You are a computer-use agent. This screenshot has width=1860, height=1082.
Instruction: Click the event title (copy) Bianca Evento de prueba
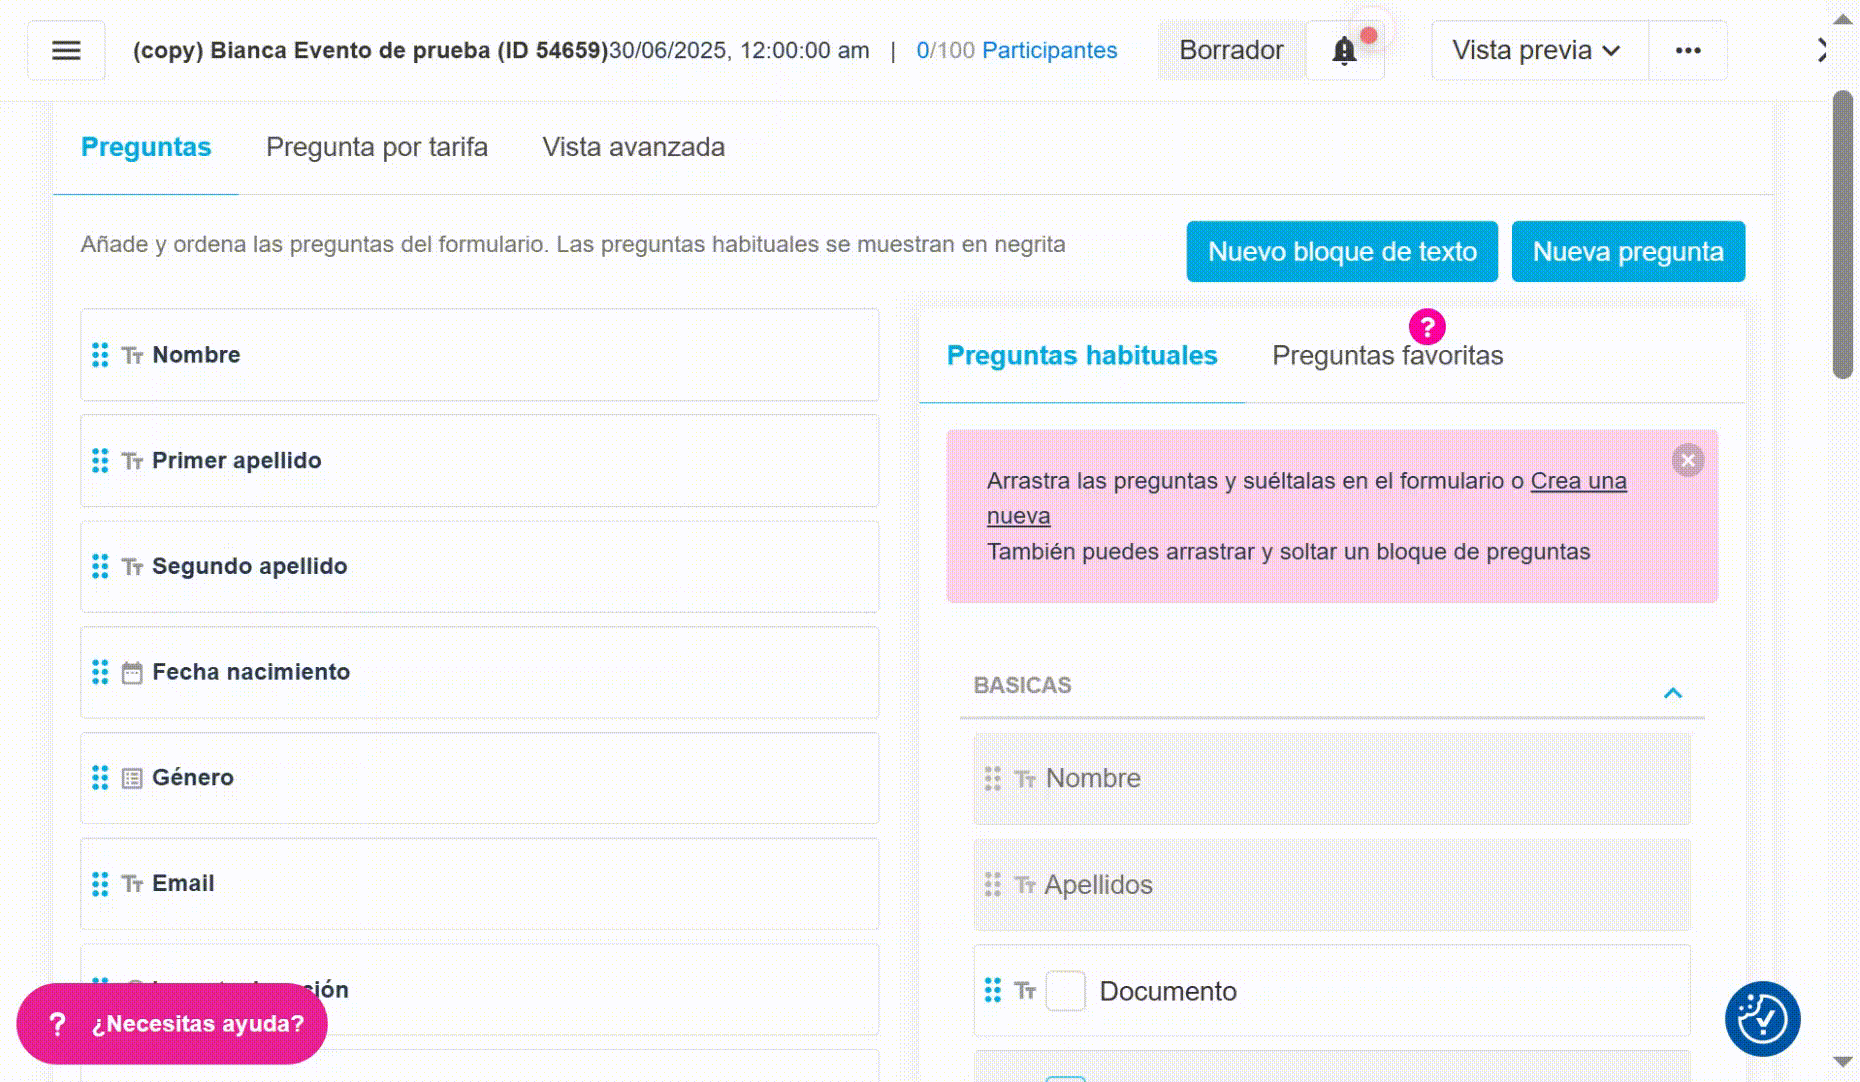pyautogui.click(x=370, y=50)
